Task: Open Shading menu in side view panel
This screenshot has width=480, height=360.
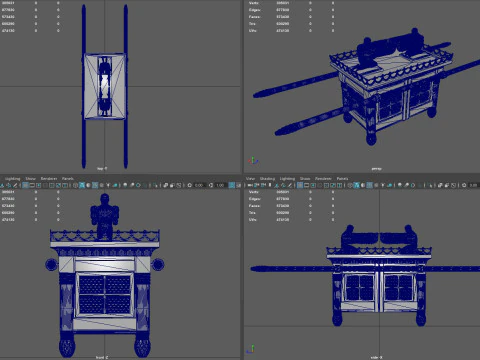Action: (267, 178)
